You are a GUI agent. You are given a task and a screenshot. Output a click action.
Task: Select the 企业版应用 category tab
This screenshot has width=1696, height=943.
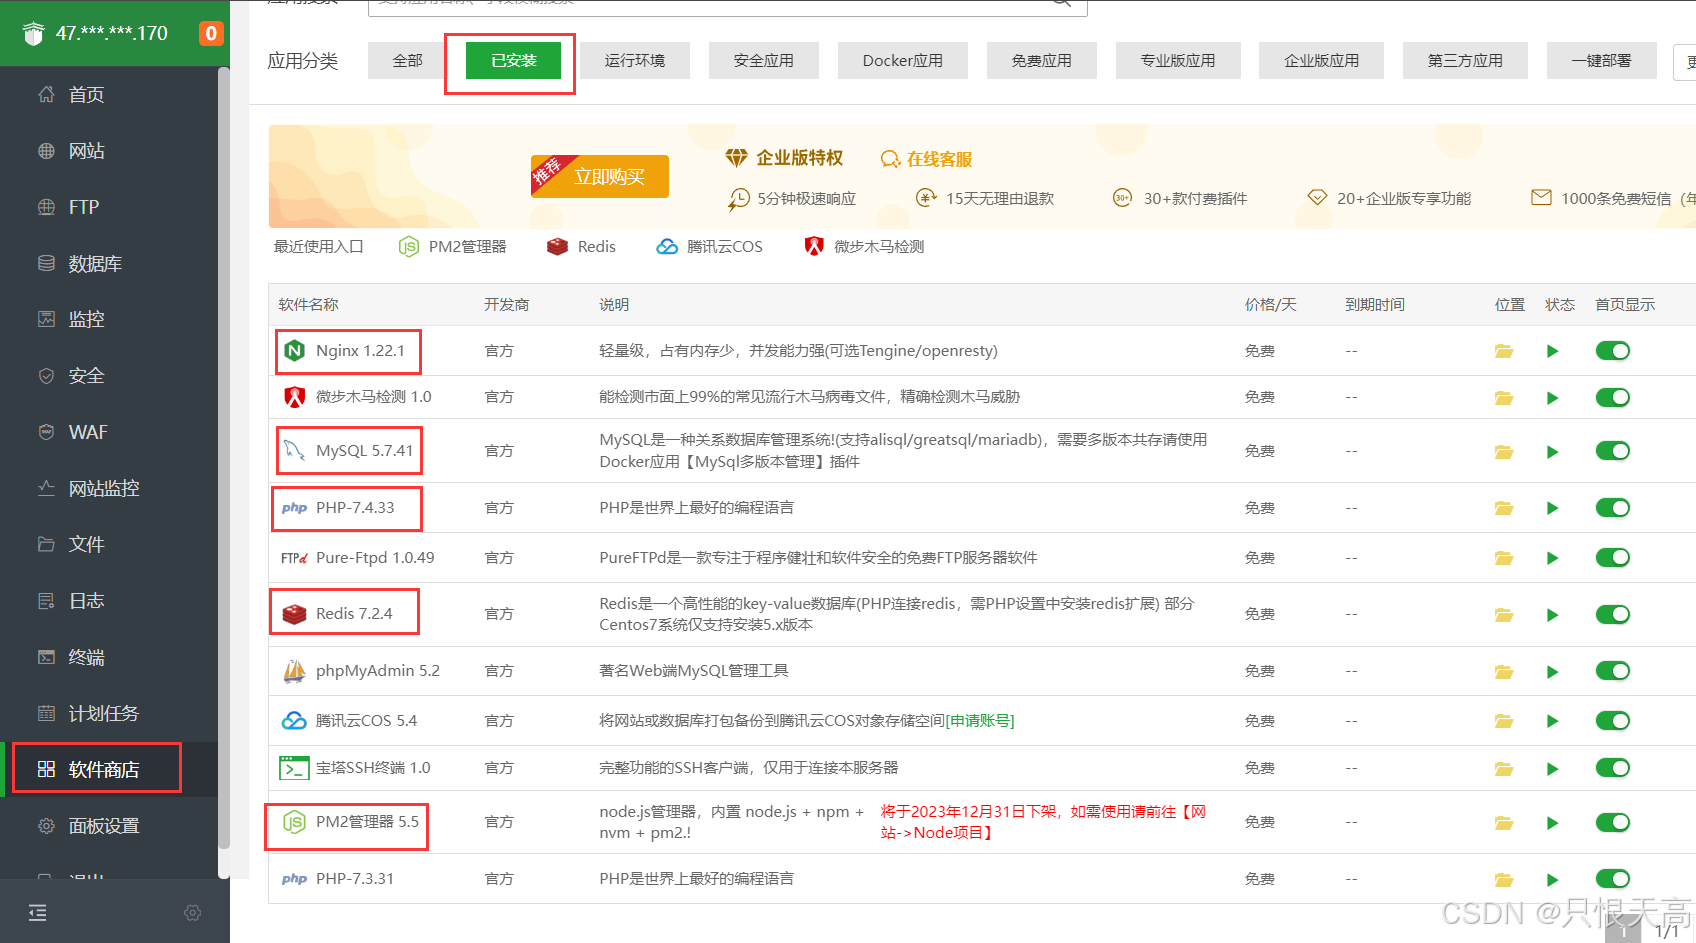1322,61
